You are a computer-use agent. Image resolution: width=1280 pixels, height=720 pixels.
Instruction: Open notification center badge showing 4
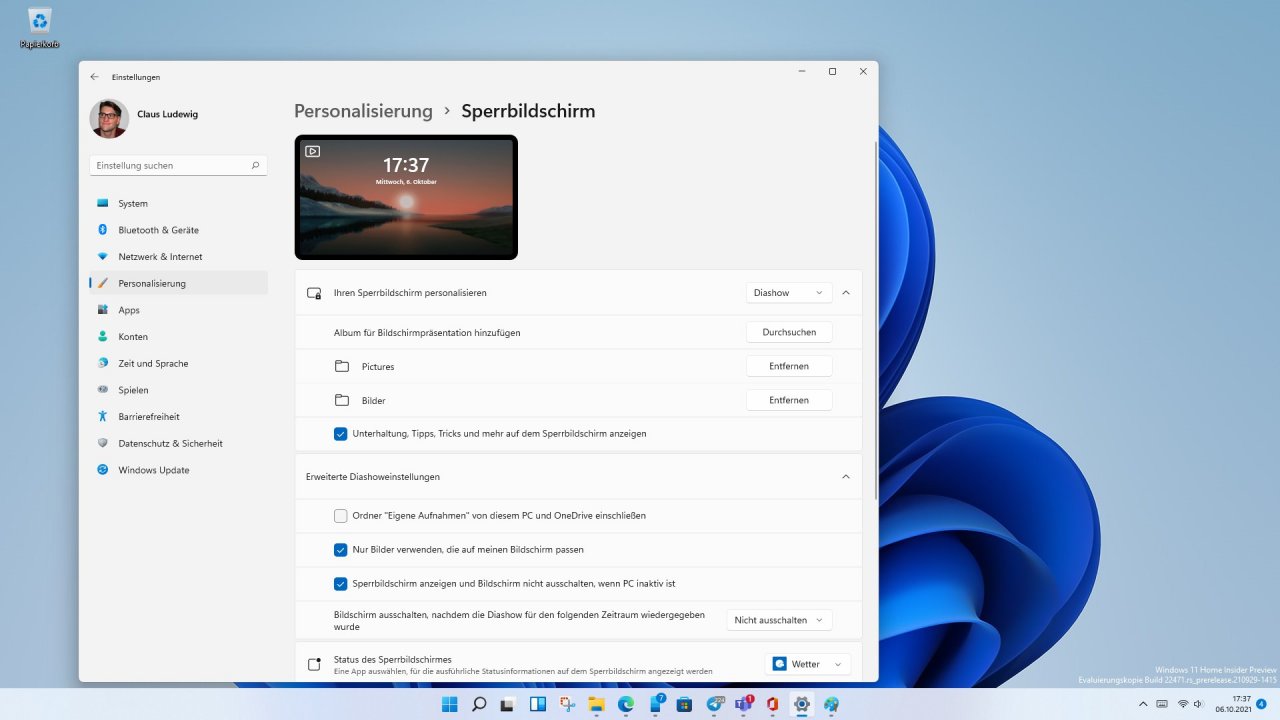tap(1261, 704)
